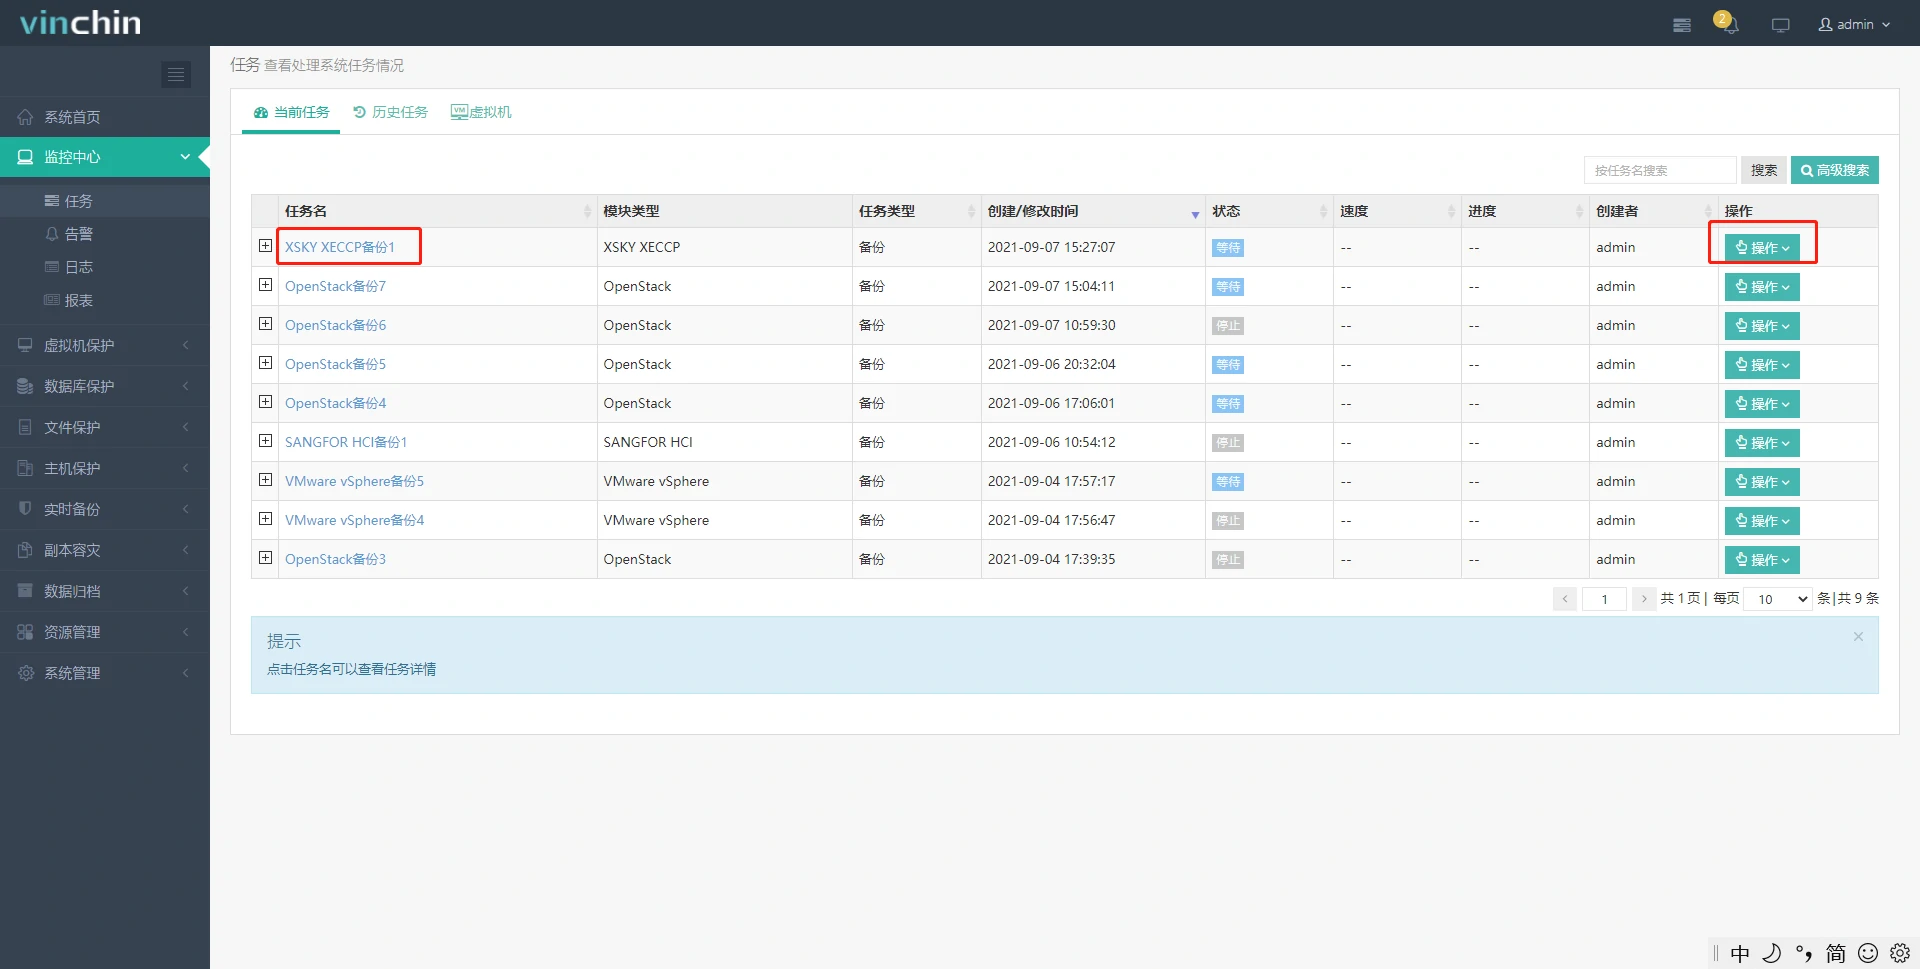Expand row OpenStack备份4 plus icon
1920x969 pixels.
[x=265, y=402]
